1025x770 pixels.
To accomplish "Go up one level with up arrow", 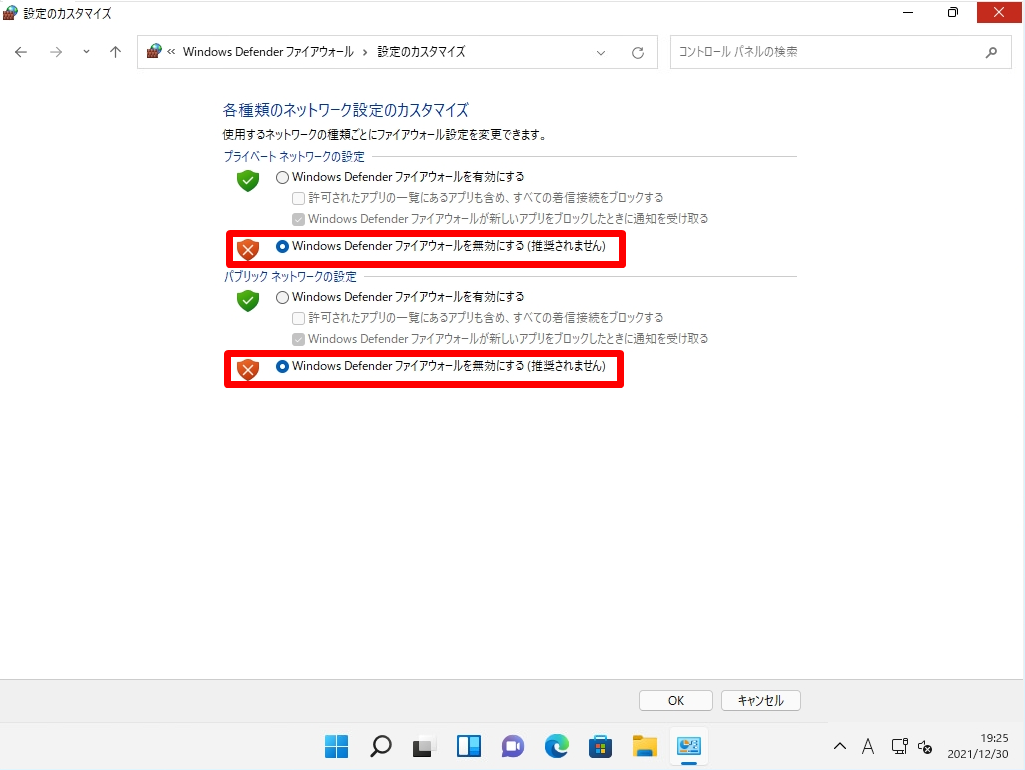I will (116, 52).
